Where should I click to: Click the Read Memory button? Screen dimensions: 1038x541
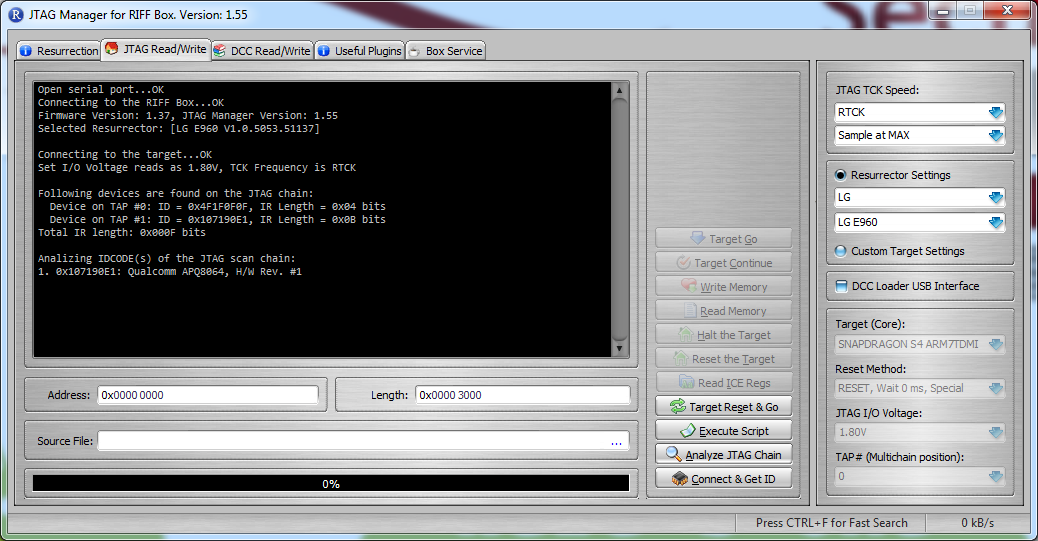724,311
